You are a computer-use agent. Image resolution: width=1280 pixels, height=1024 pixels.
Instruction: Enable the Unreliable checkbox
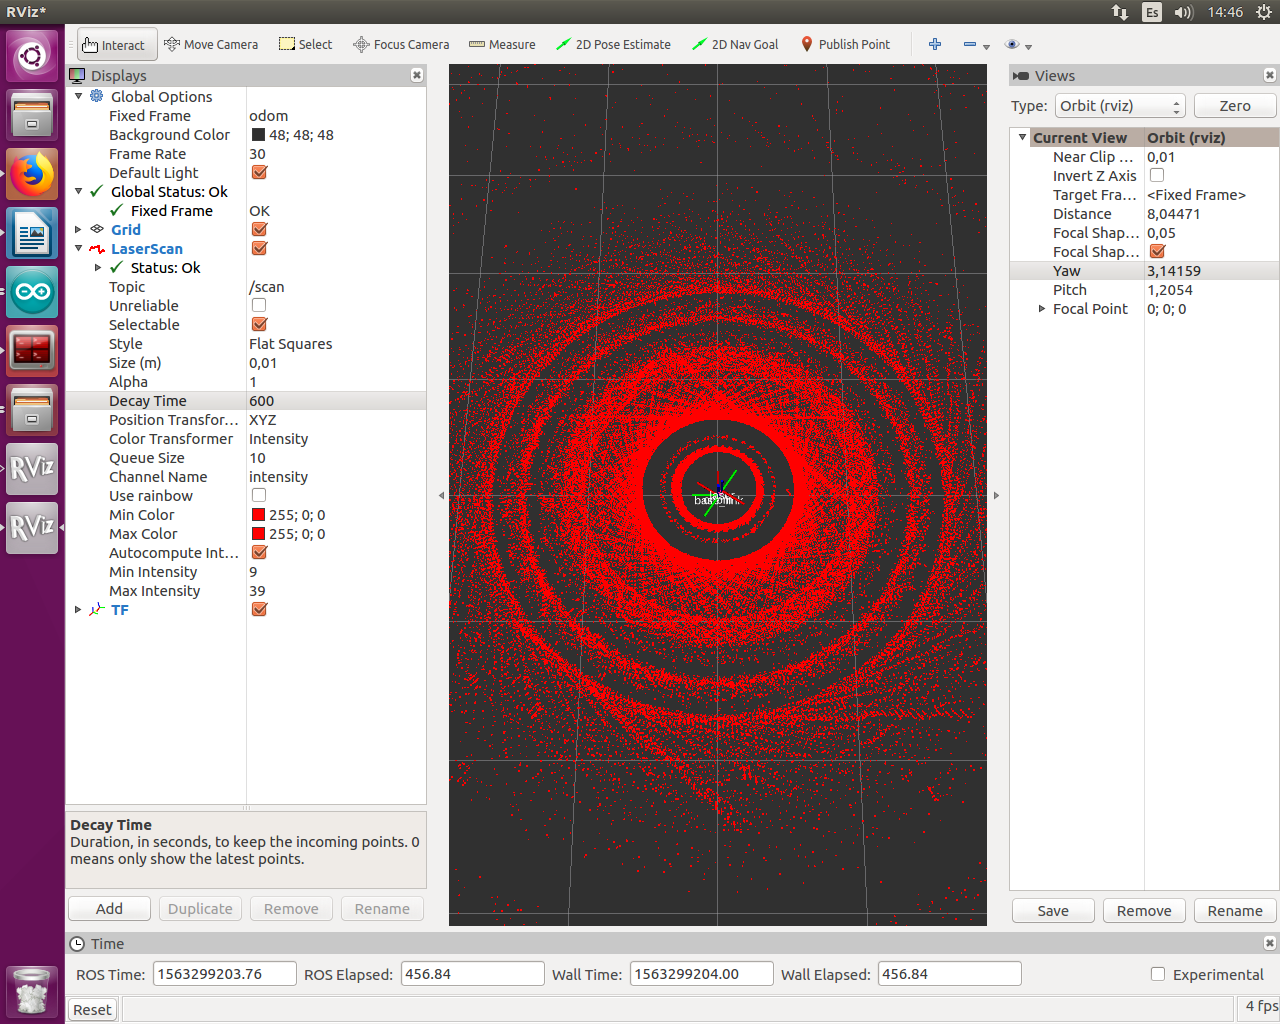pos(259,305)
